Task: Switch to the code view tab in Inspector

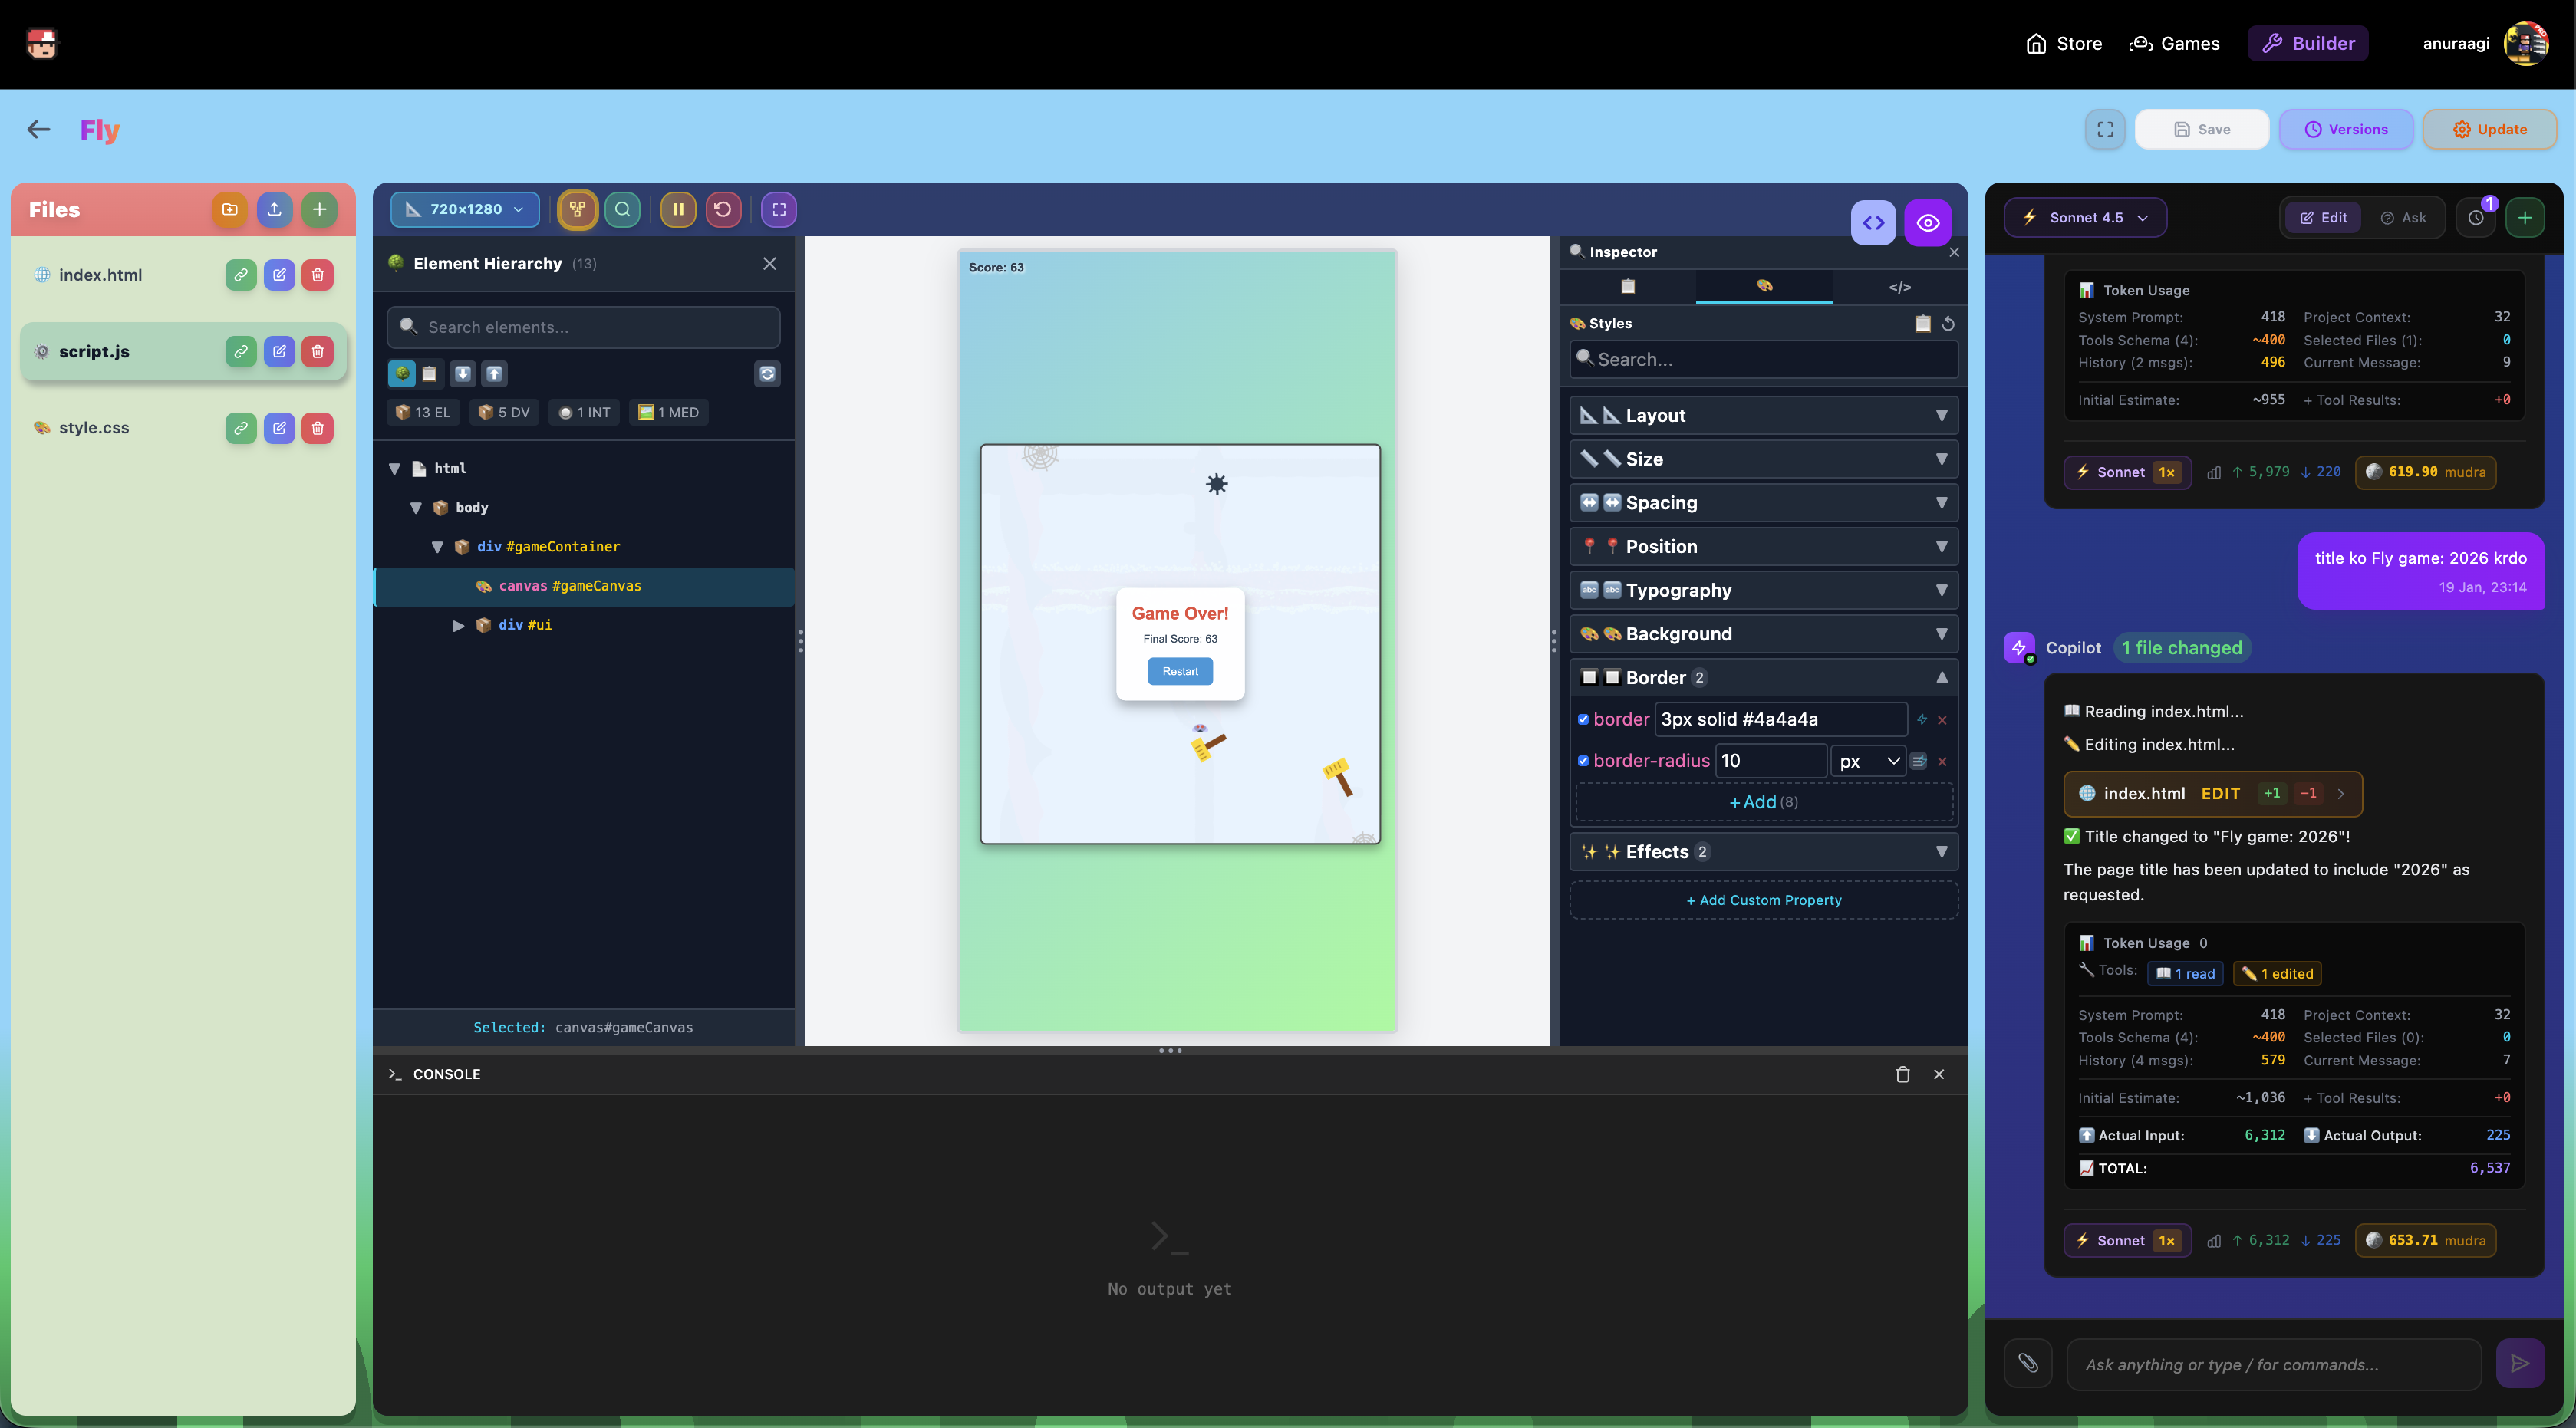Action: coord(1899,287)
